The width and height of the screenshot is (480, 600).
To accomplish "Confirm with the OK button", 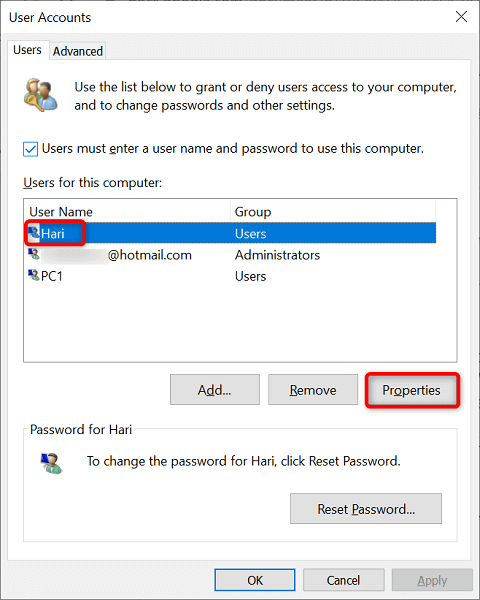I will click(x=255, y=580).
